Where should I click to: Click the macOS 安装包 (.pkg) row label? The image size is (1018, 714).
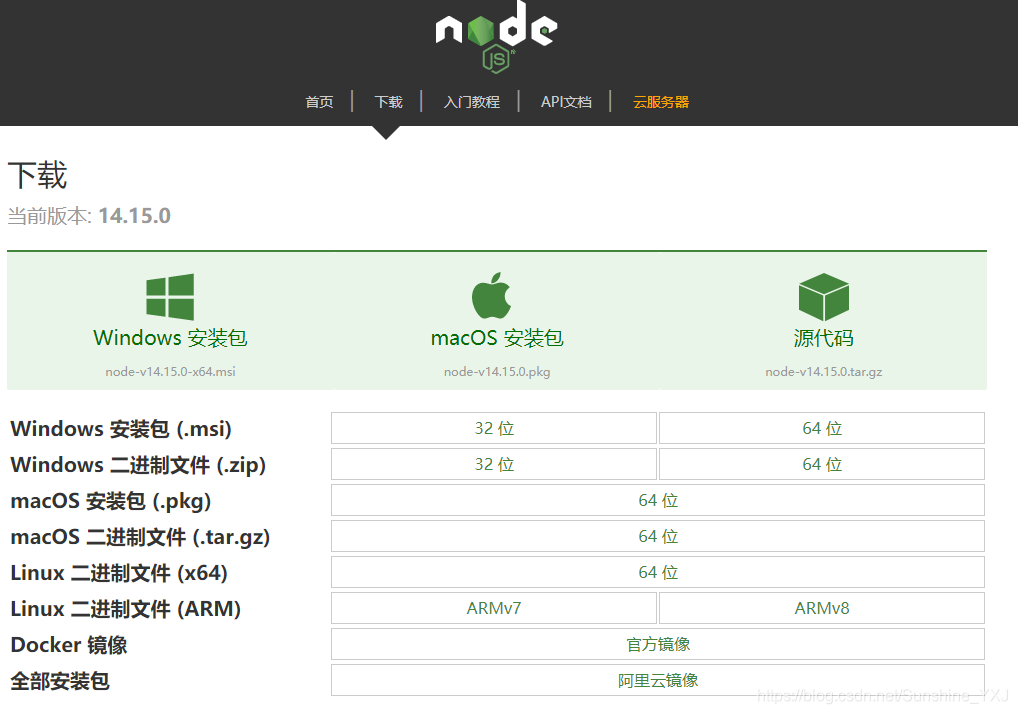[x=111, y=501]
